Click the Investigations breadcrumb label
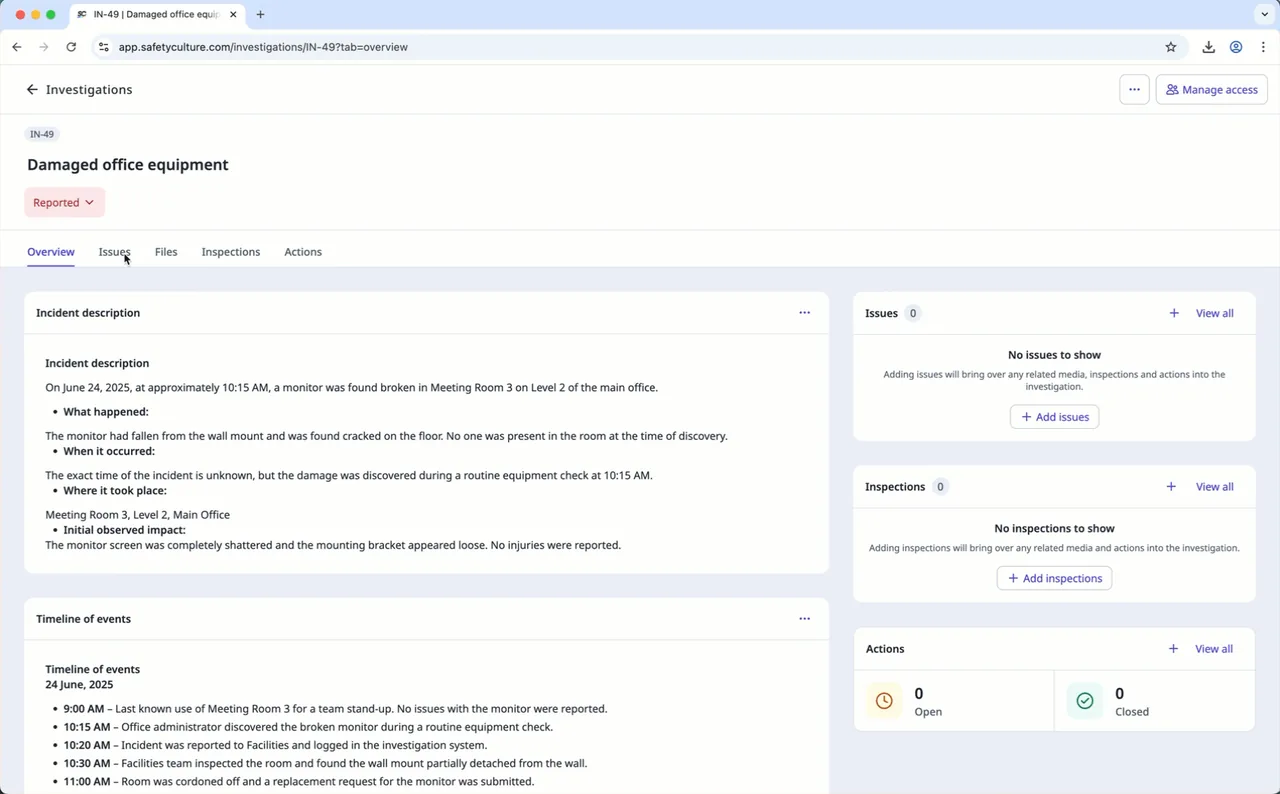Screen dimensions: 1280x794 click(89, 90)
